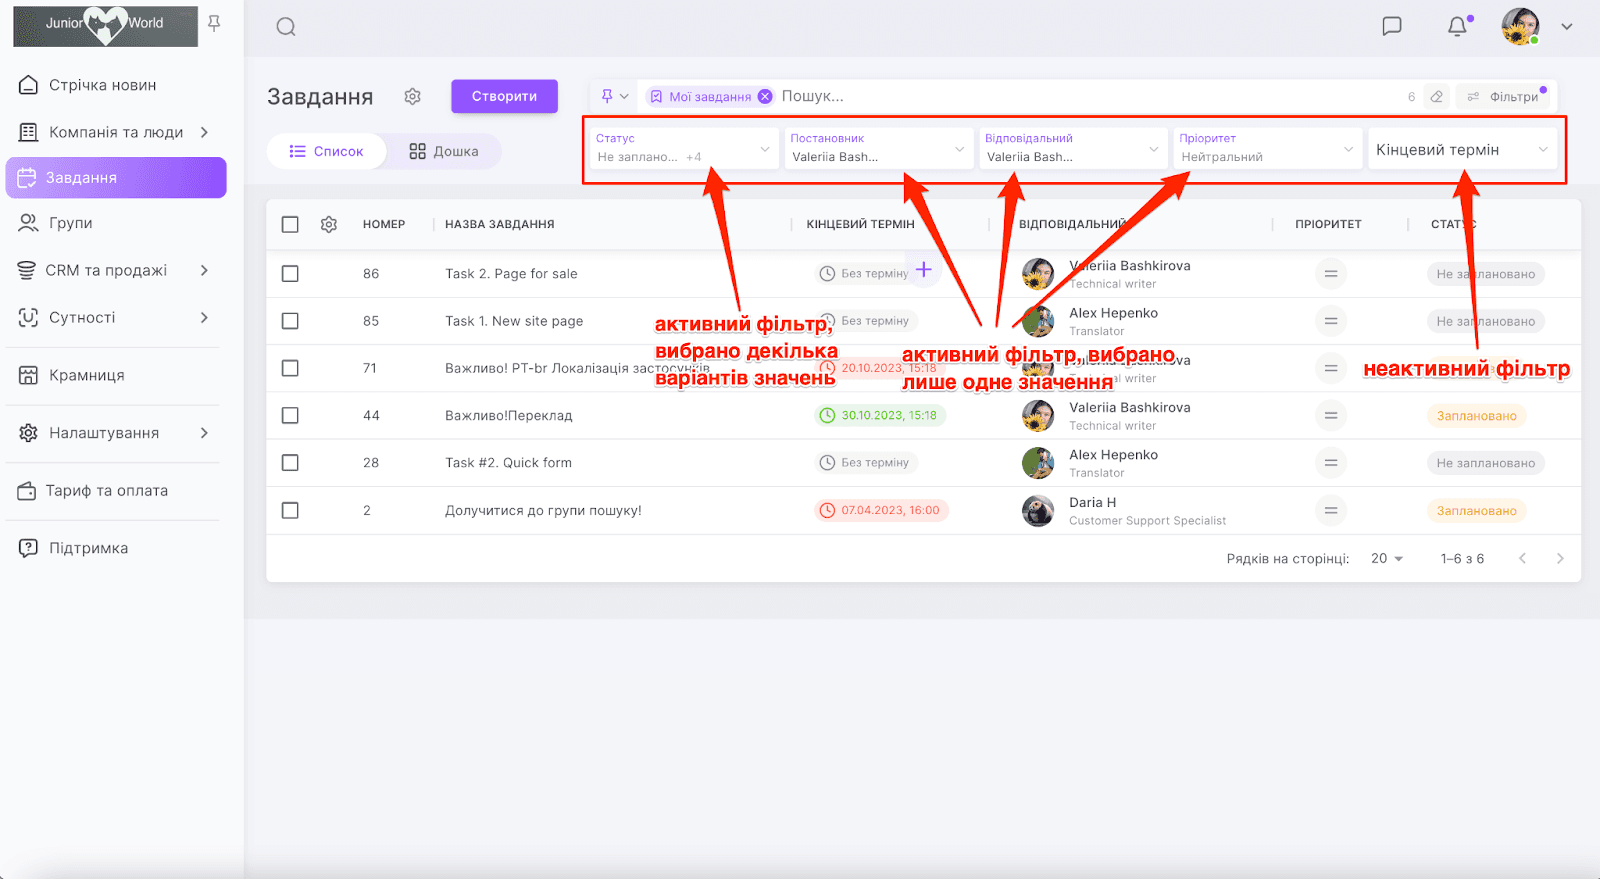Toggle the select-all tasks checkbox
Image resolution: width=1600 pixels, height=879 pixels.
coord(290,224)
